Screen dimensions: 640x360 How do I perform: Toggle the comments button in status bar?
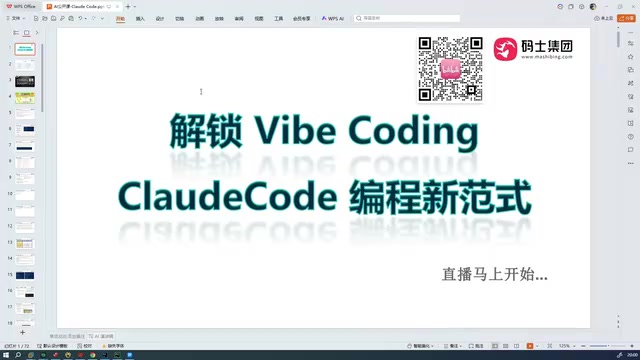point(476,346)
